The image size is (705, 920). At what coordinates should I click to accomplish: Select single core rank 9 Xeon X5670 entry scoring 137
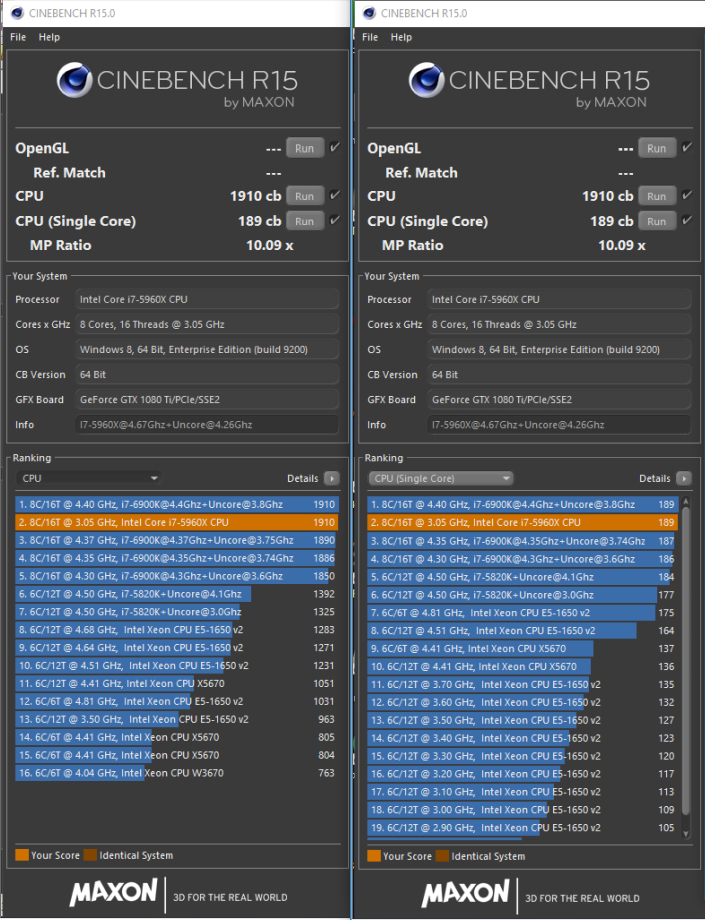click(523, 648)
